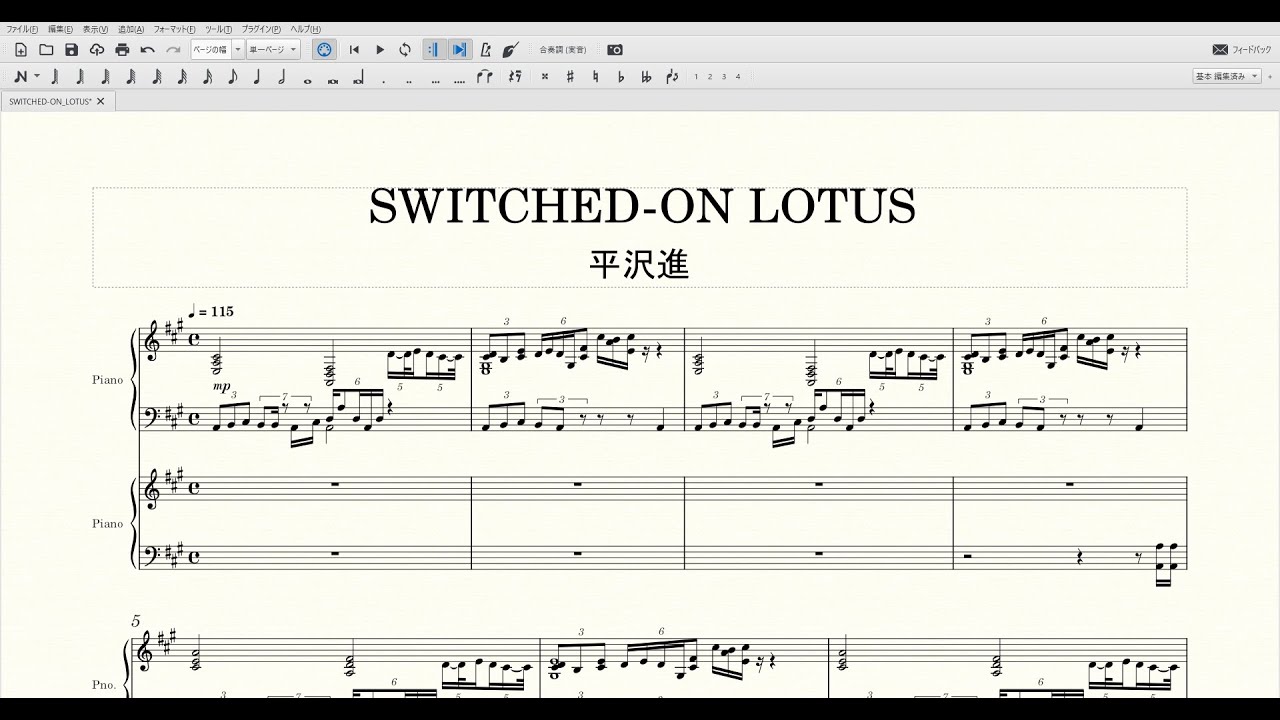Select the 16th note duration
This screenshot has height=720, width=1280.
click(207, 76)
